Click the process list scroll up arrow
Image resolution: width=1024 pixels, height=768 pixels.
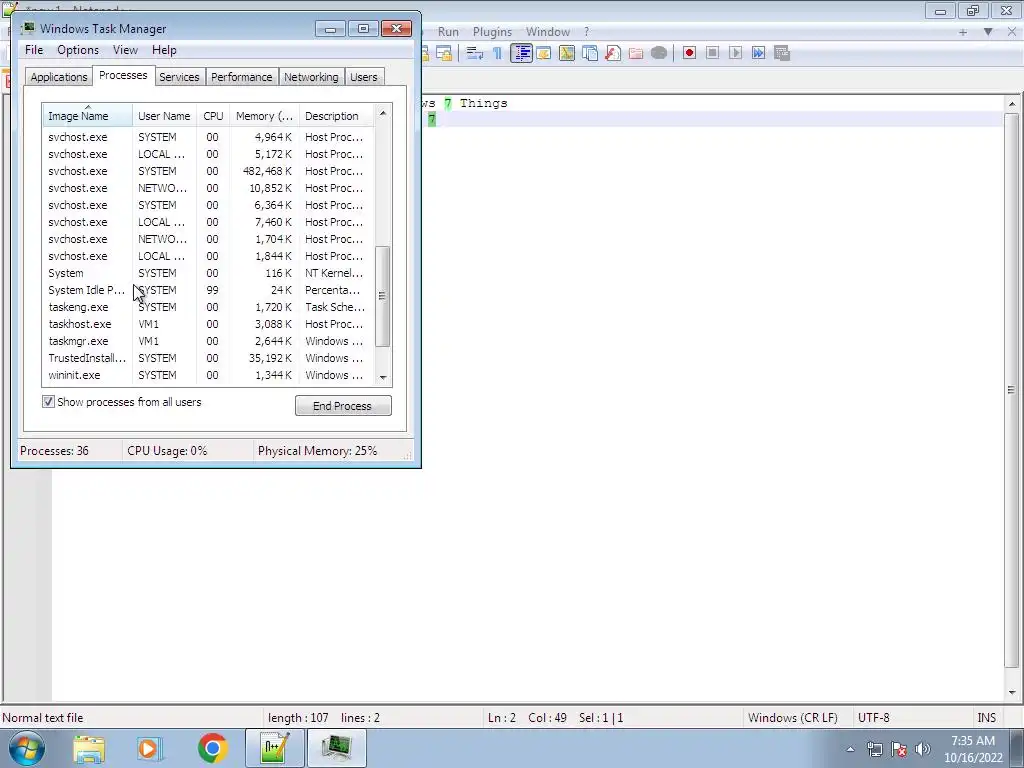383,114
